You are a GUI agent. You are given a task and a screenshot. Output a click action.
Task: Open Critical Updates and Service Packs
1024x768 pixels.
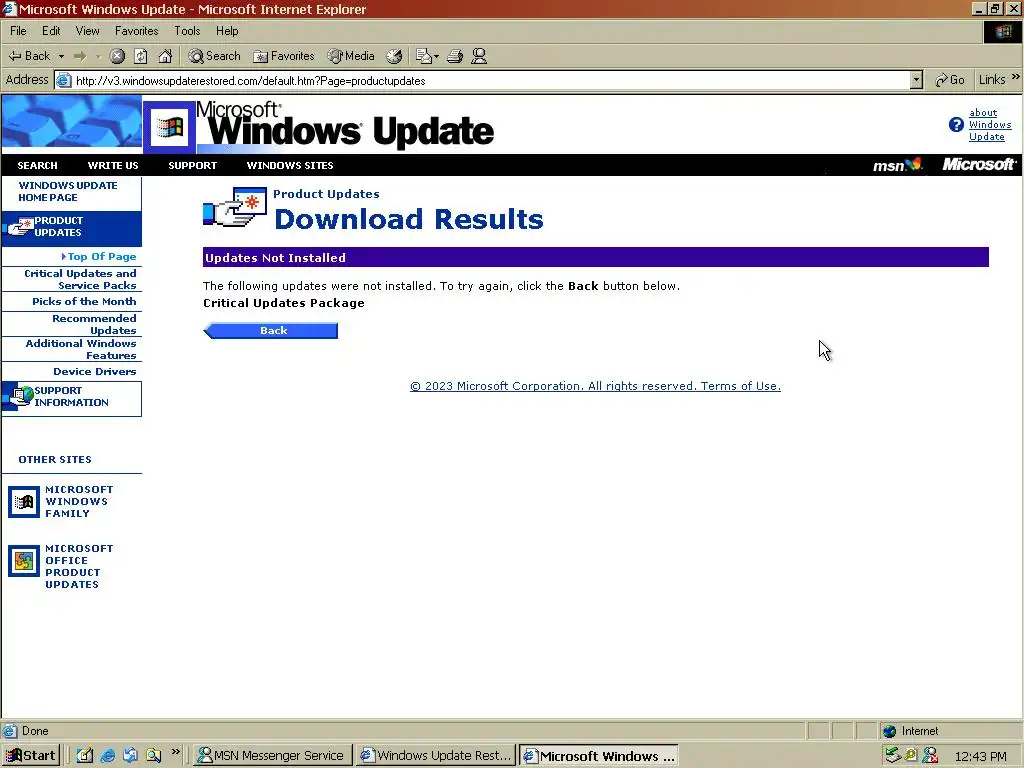pyautogui.click(x=80, y=280)
